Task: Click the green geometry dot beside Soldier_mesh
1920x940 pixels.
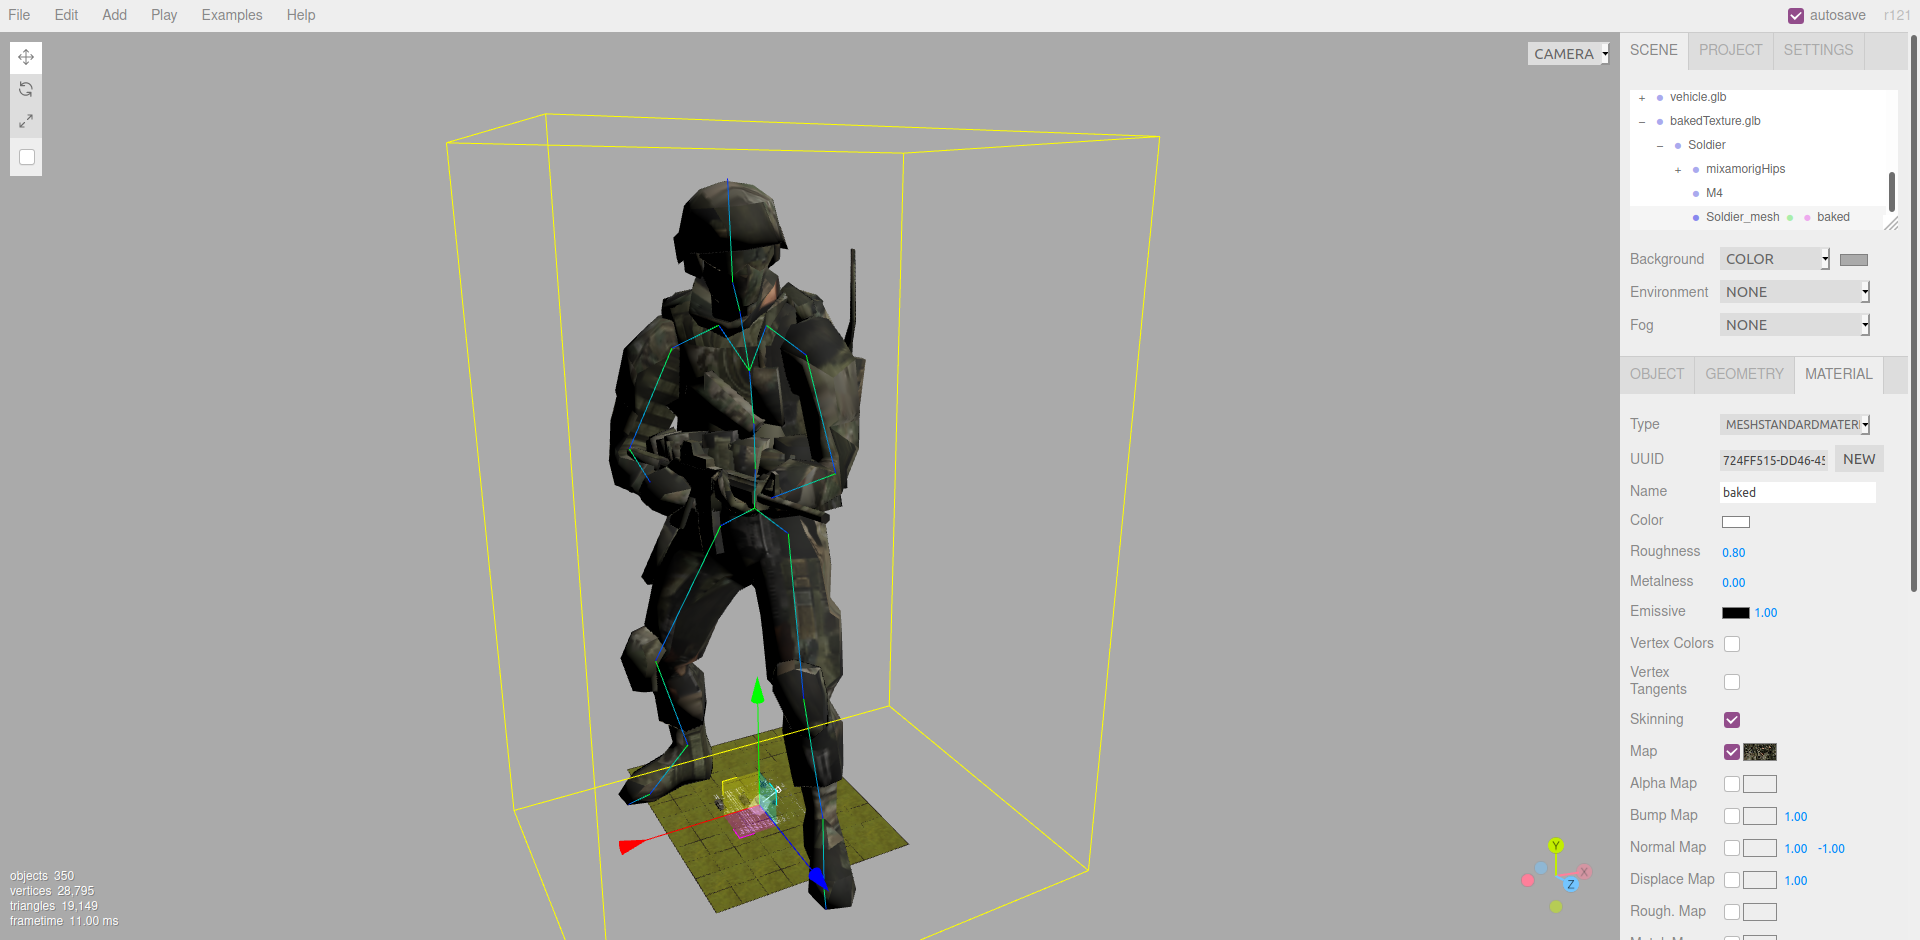Action: (1790, 217)
